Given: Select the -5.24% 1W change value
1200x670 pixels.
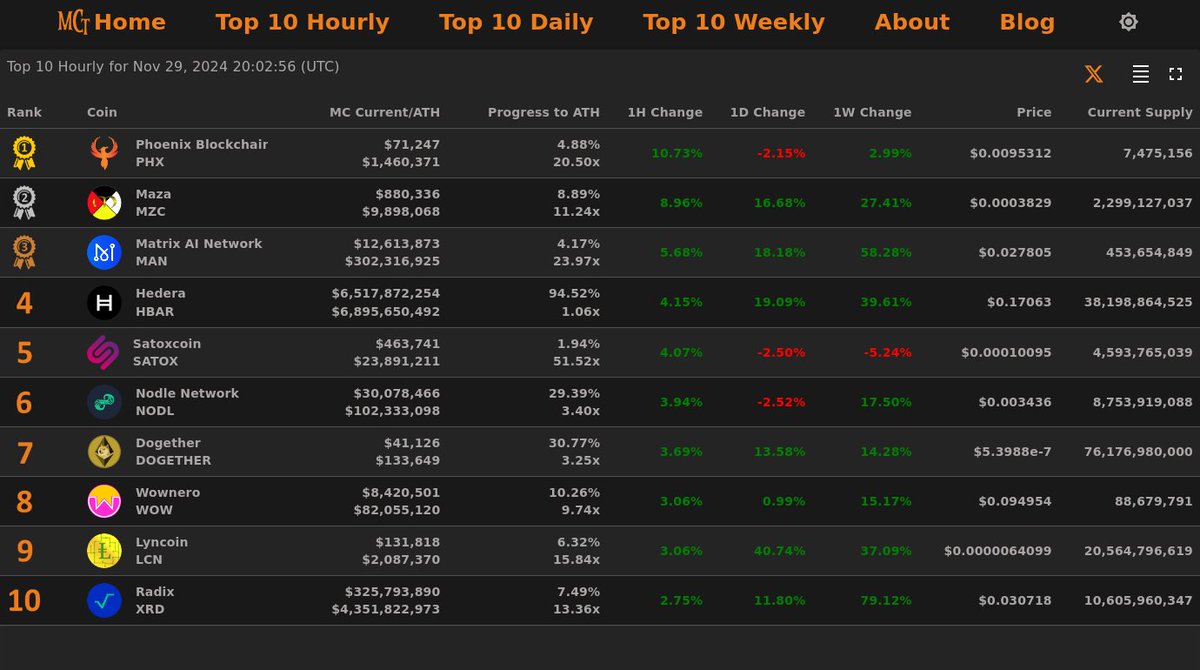Looking at the screenshot, I should click(x=888, y=352).
